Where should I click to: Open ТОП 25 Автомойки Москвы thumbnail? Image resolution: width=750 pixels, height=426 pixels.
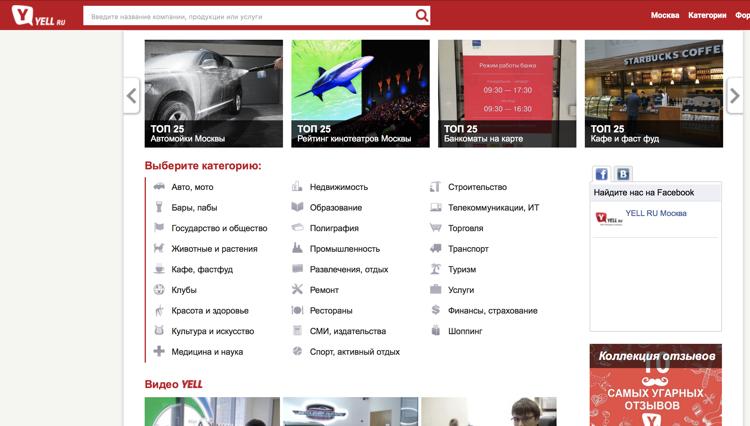[213, 93]
